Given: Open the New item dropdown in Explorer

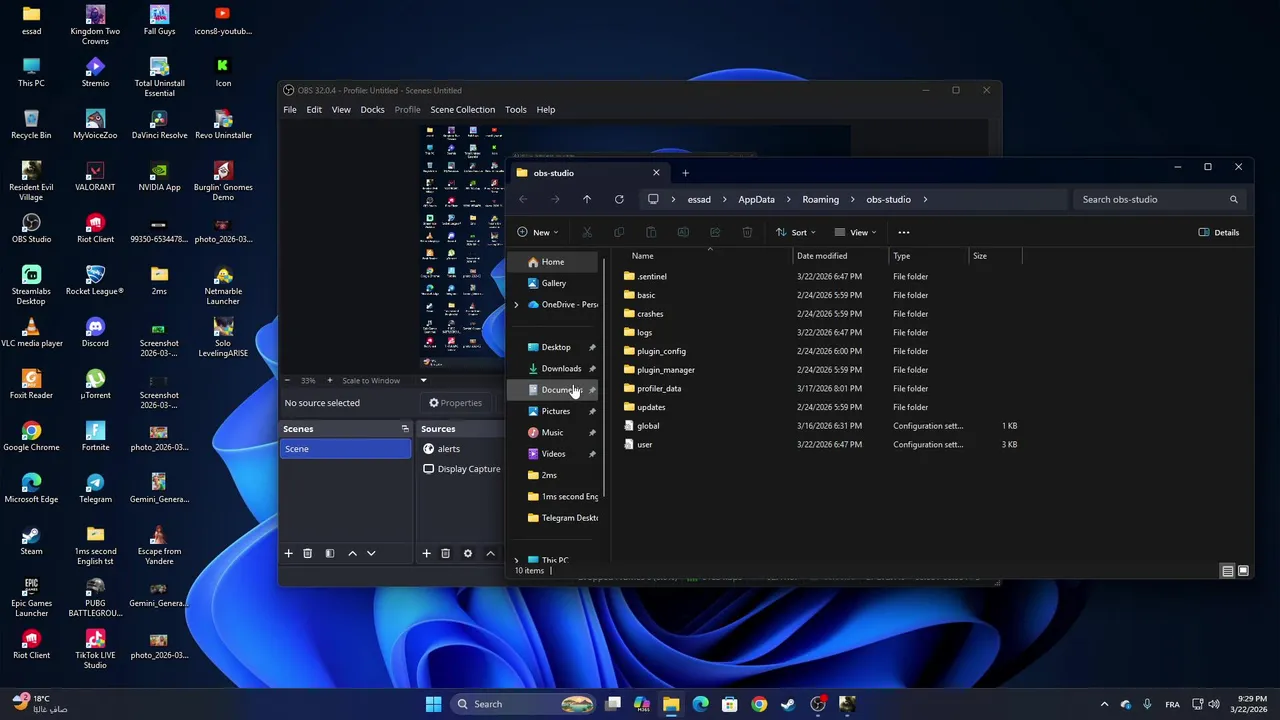Looking at the screenshot, I should pyautogui.click(x=536, y=232).
